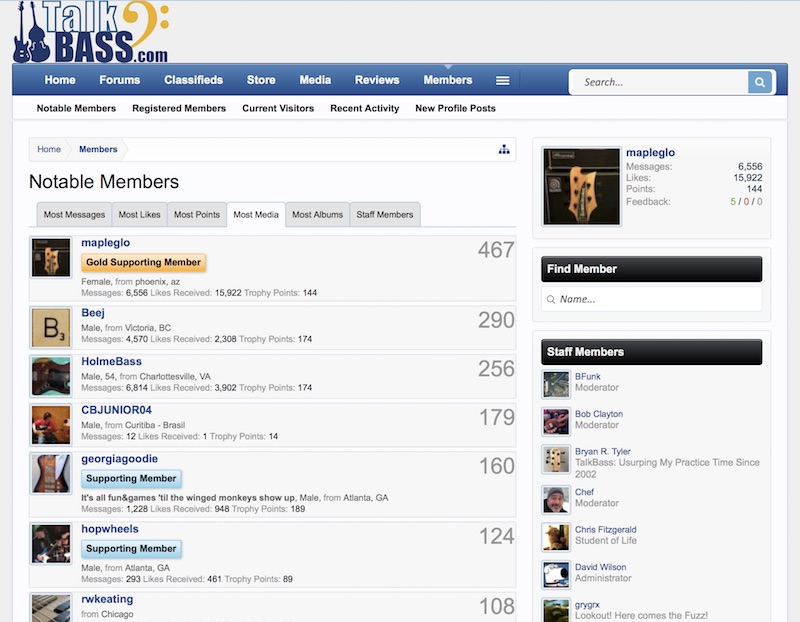The width and height of the screenshot is (800, 622).
Task: Switch to the Staff Members tab
Action: 385,215
